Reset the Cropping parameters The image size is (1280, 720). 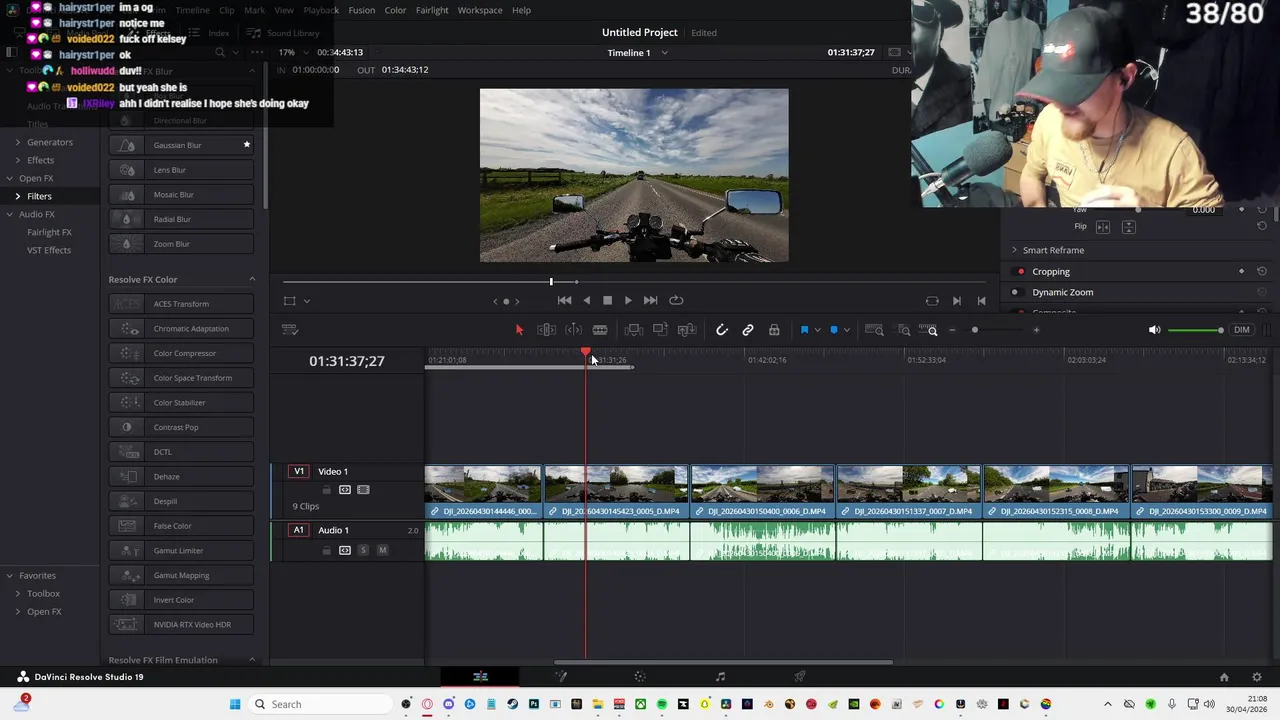pyautogui.click(x=1262, y=271)
